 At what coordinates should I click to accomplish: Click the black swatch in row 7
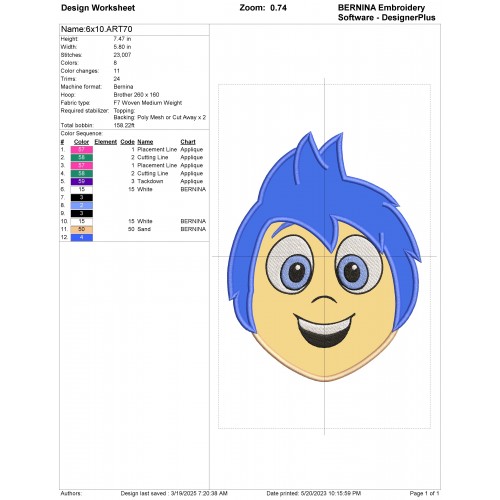coord(81,197)
